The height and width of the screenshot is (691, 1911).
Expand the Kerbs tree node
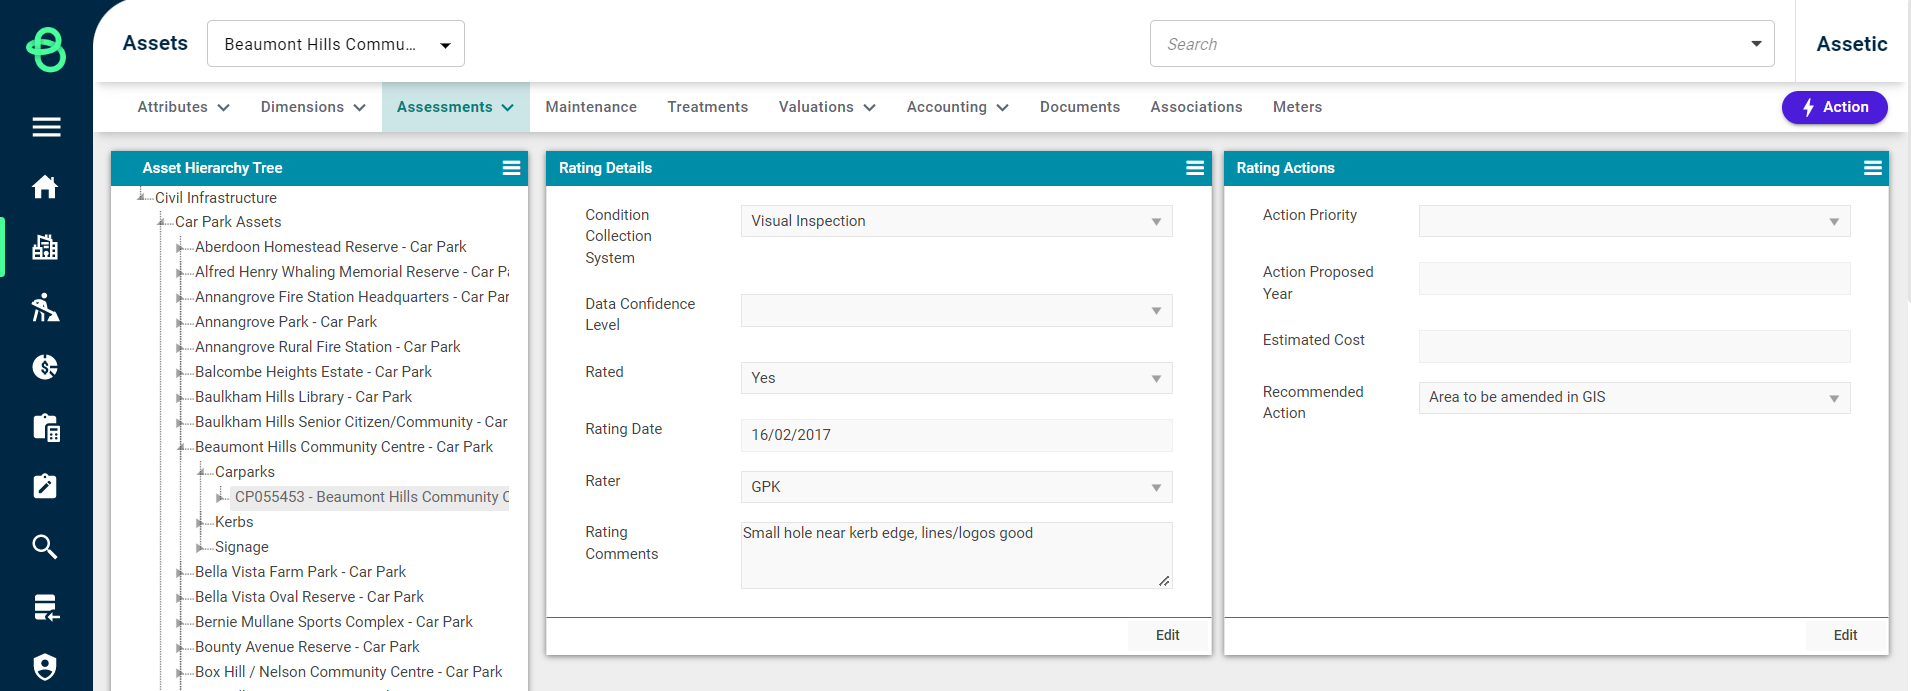coord(200,522)
